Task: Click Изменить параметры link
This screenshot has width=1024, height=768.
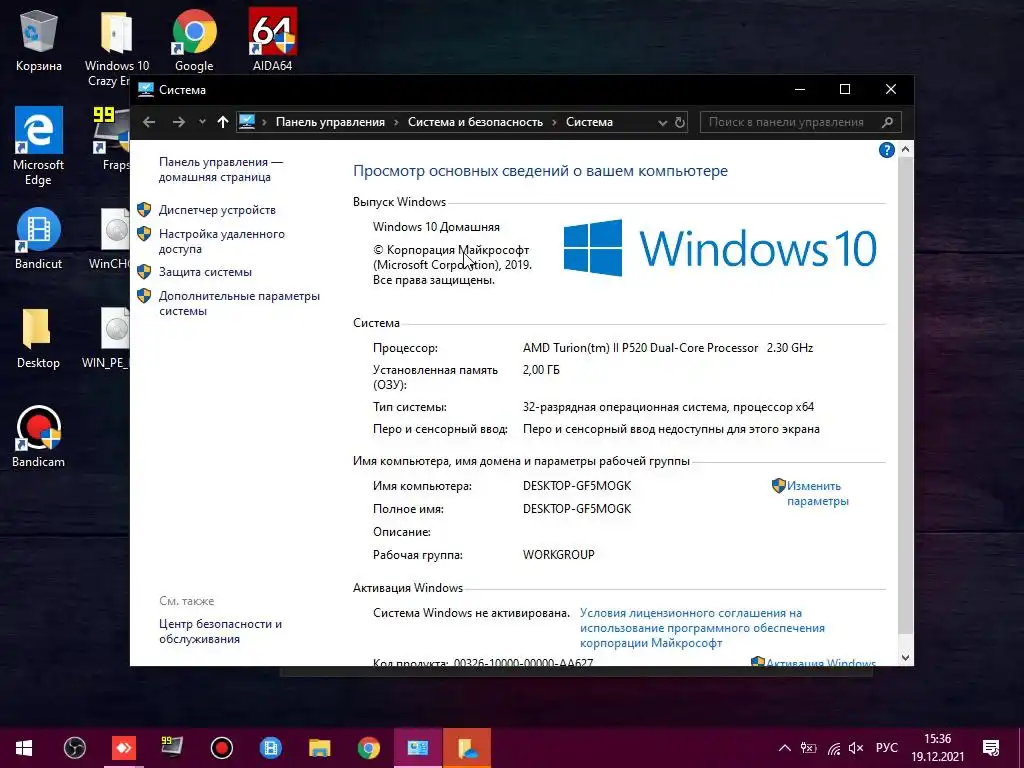Action: (x=817, y=493)
